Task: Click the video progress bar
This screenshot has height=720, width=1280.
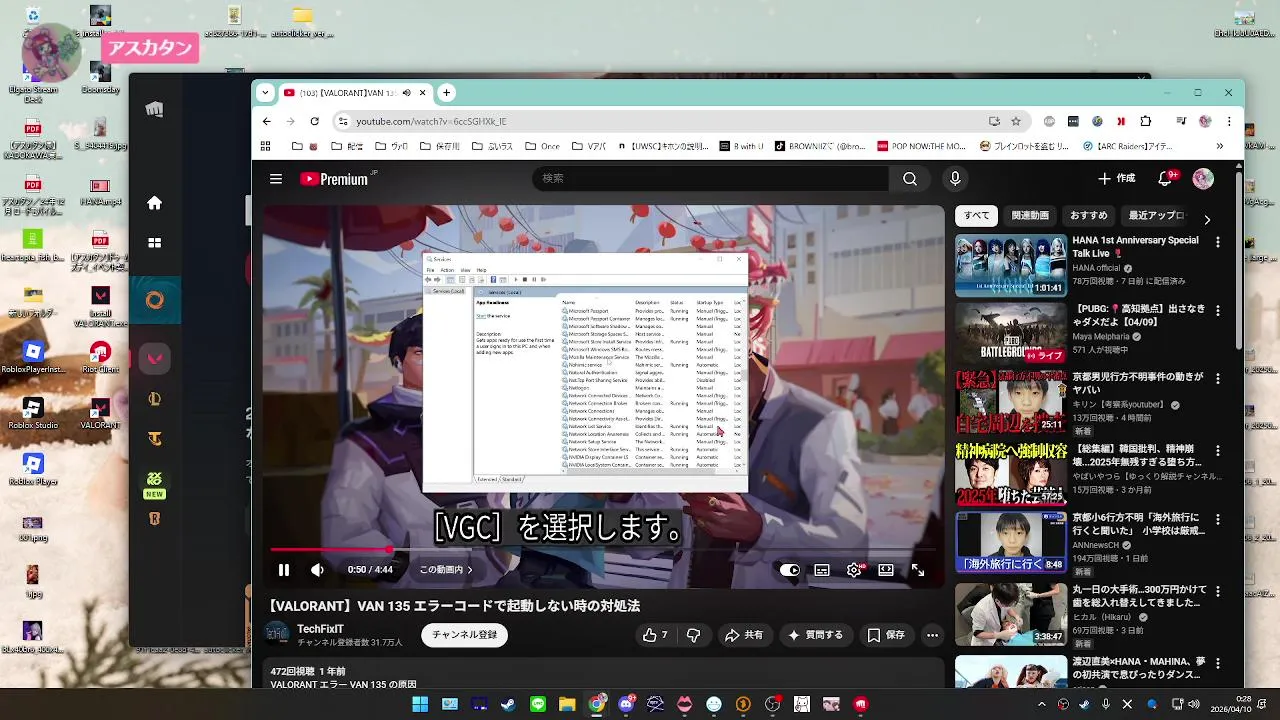Action: 604,549
